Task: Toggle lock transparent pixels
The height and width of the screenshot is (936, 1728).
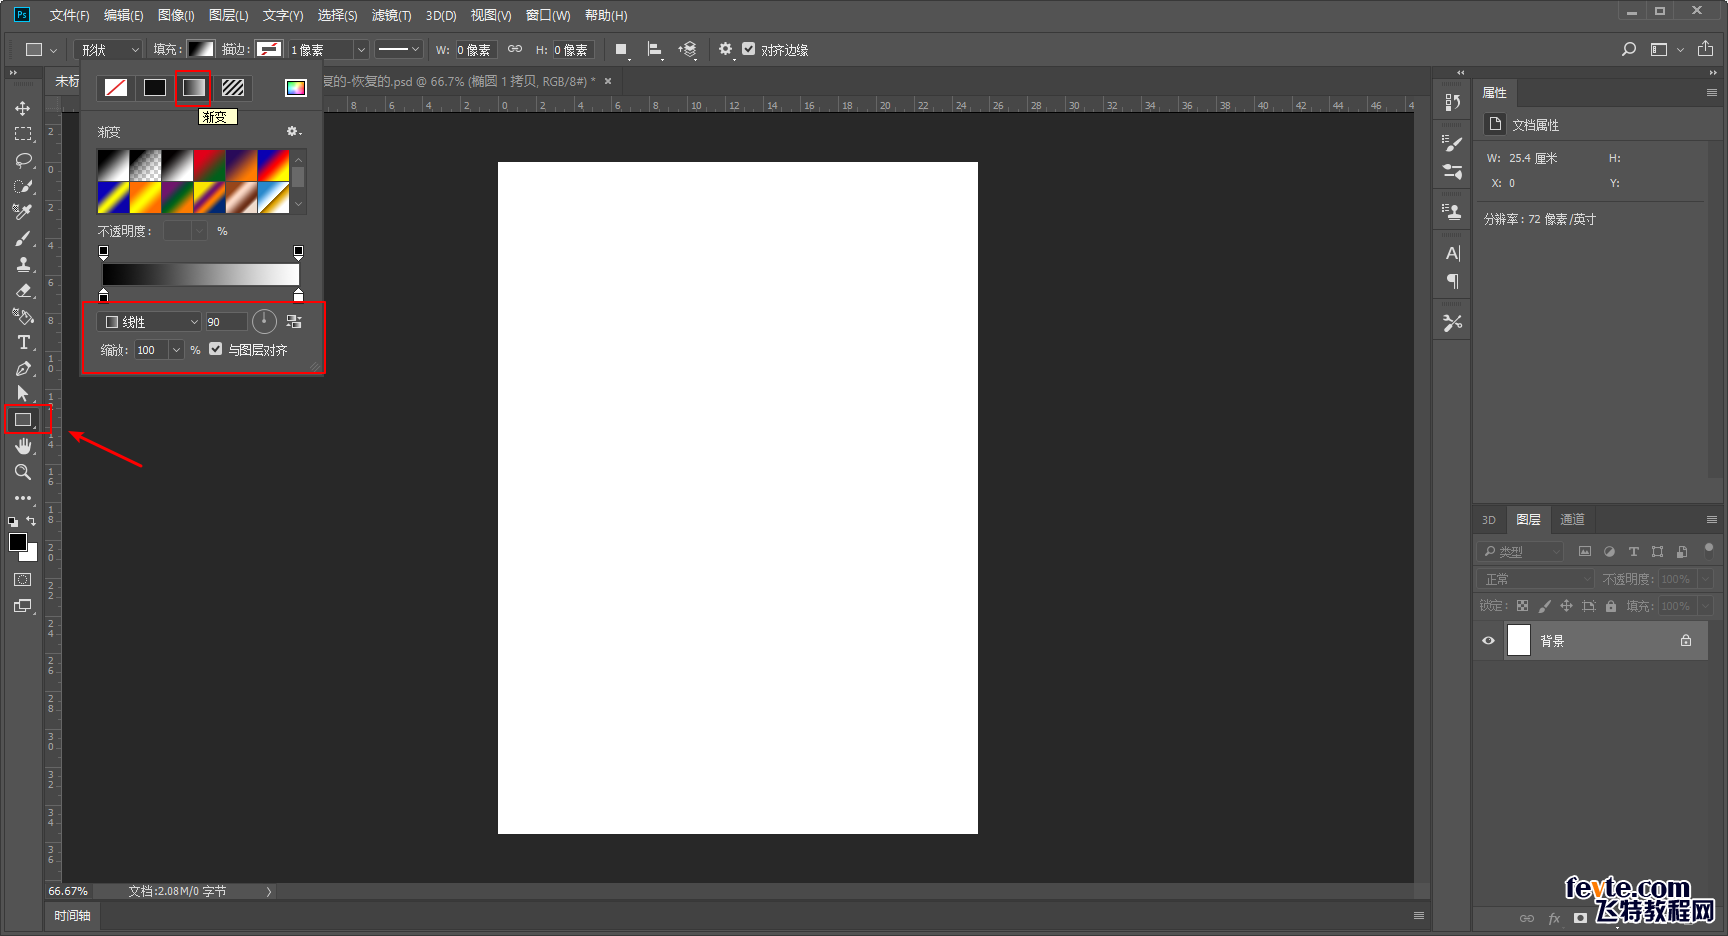Action: click(x=1522, y=606)
